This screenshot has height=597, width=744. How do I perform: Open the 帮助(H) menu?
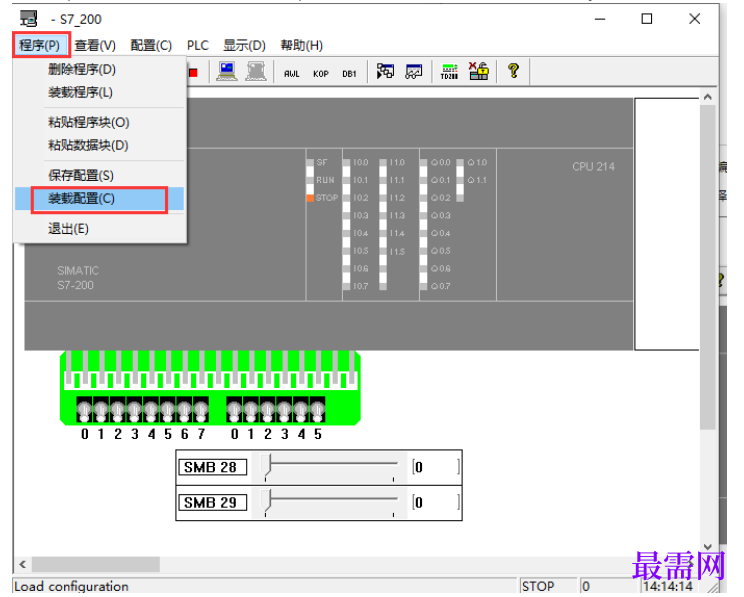(x=302, y=45)
